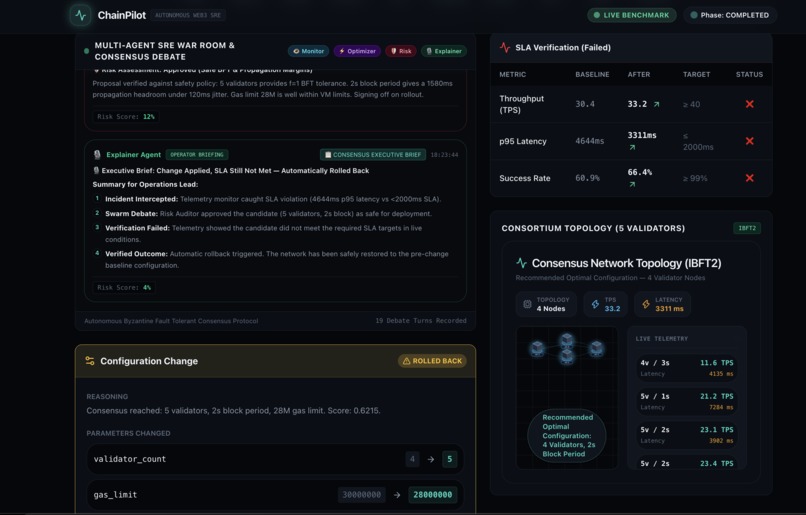Click the p95 Latency failed X icon
Viewport: 806px width, 515px height.
(749, 141)
